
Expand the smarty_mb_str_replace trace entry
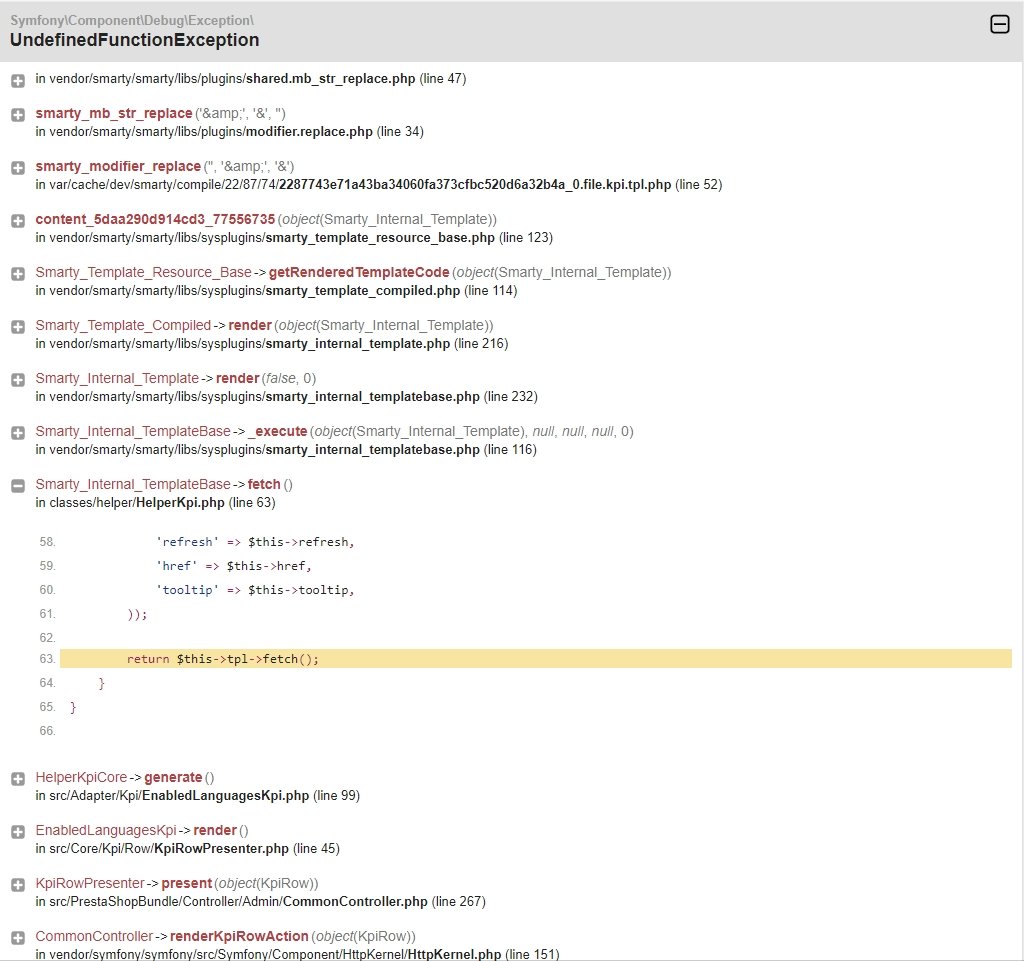[x=18, y=115]
